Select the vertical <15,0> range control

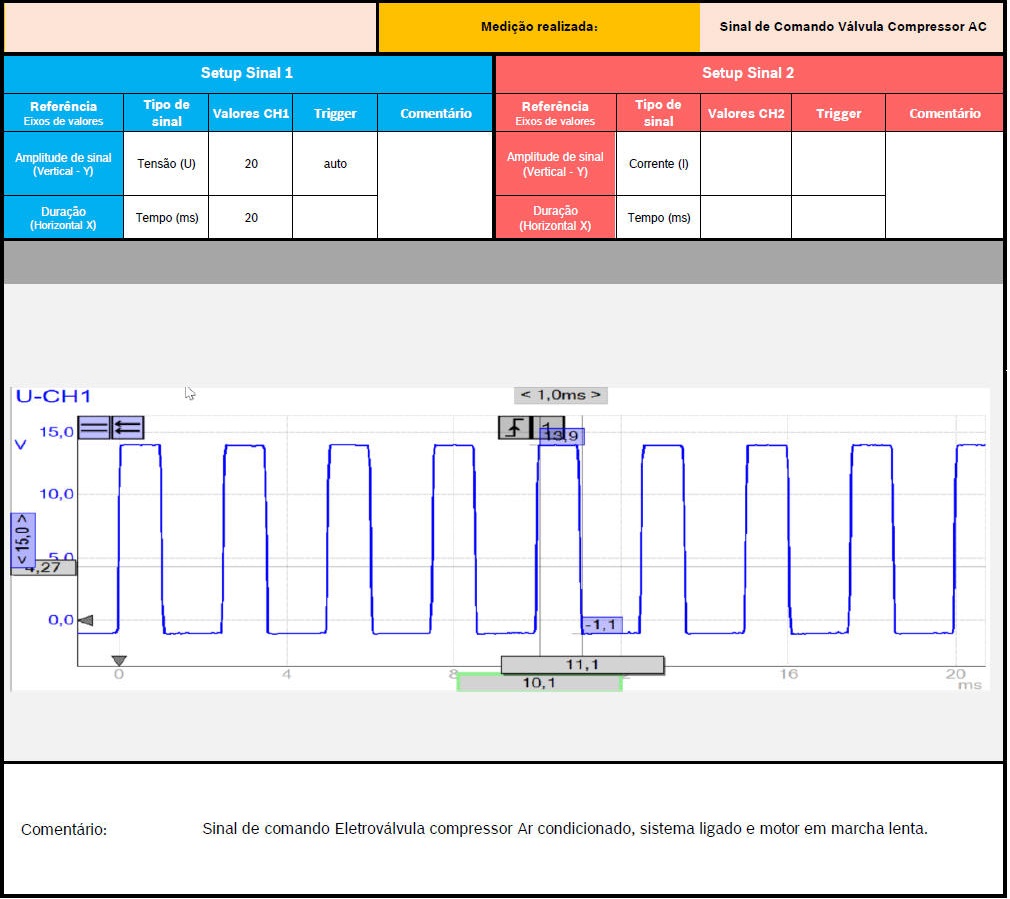pyautogui.click(x=23, y=541)
